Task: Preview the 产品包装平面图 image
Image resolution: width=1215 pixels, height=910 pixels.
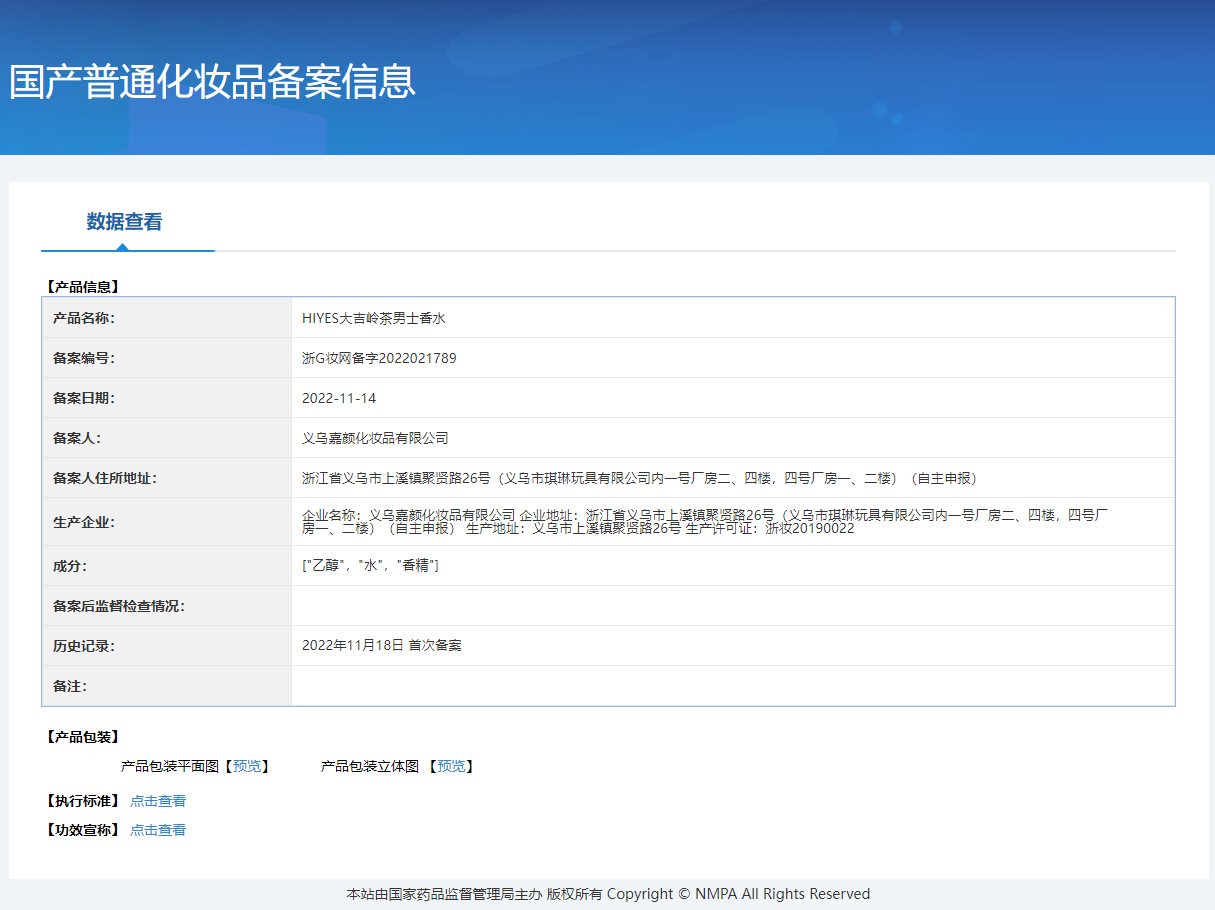Action: pyautogui.click(x=246, y=766)
